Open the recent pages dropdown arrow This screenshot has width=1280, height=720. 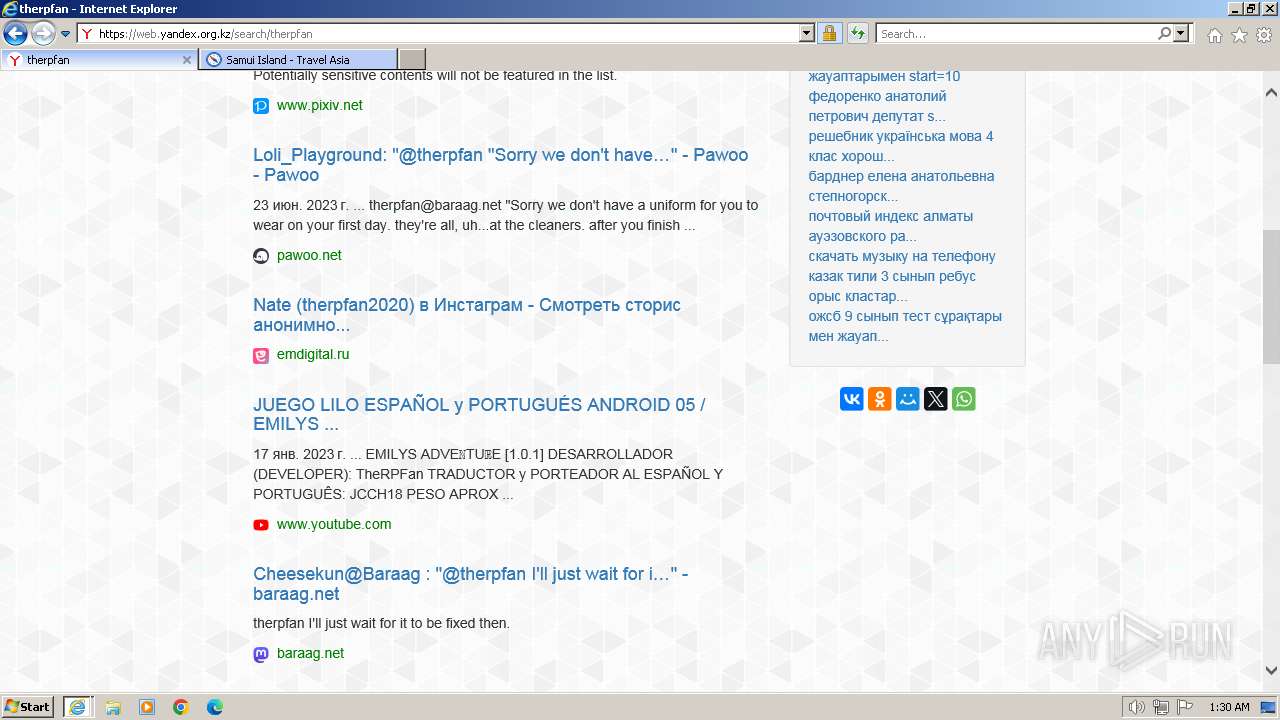click(x=65, y=34)
